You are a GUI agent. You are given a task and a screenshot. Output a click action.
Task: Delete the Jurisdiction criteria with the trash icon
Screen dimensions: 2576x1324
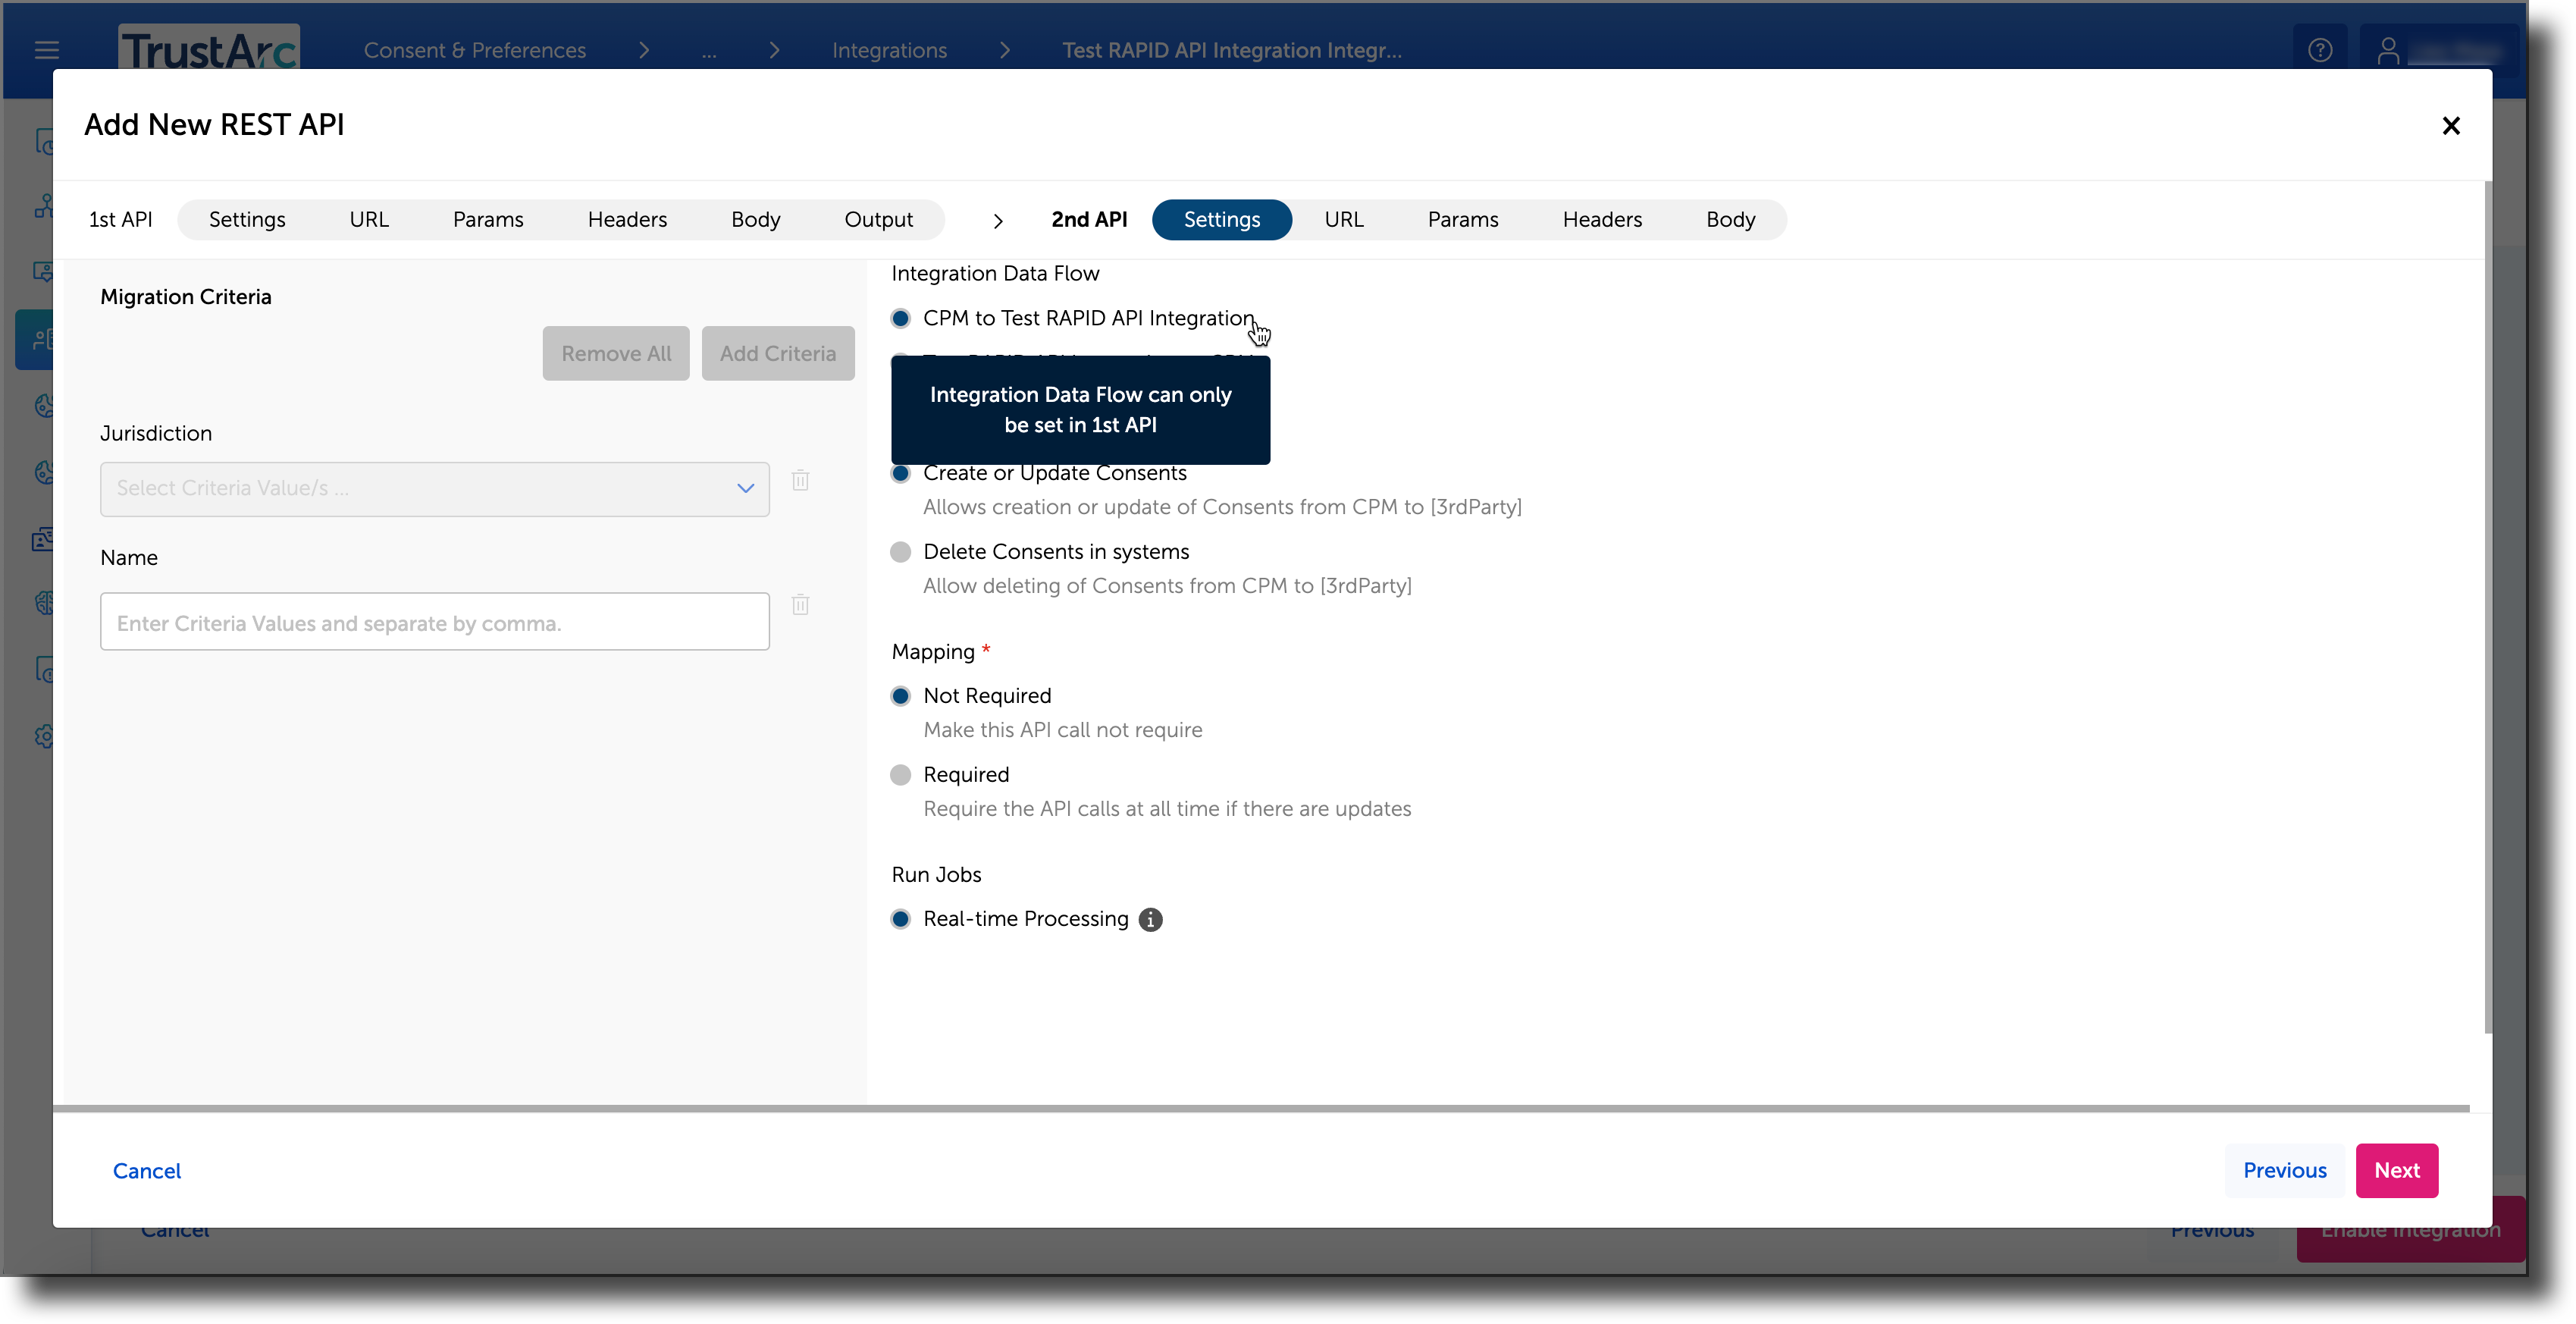click(800, 480)
